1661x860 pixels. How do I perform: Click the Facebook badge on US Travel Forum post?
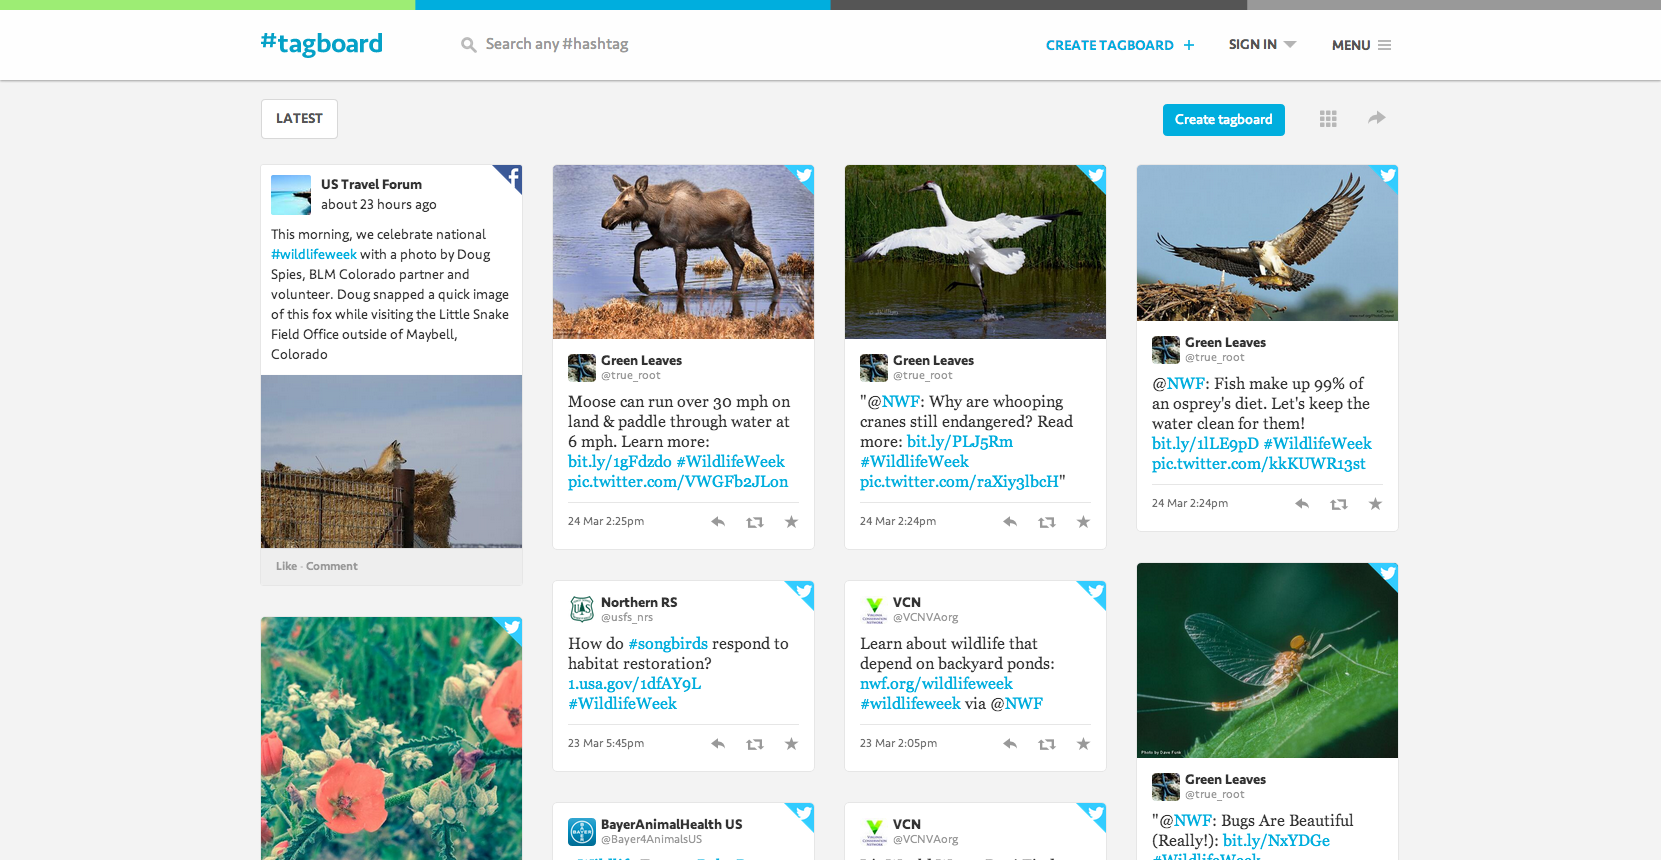(512, 177)
